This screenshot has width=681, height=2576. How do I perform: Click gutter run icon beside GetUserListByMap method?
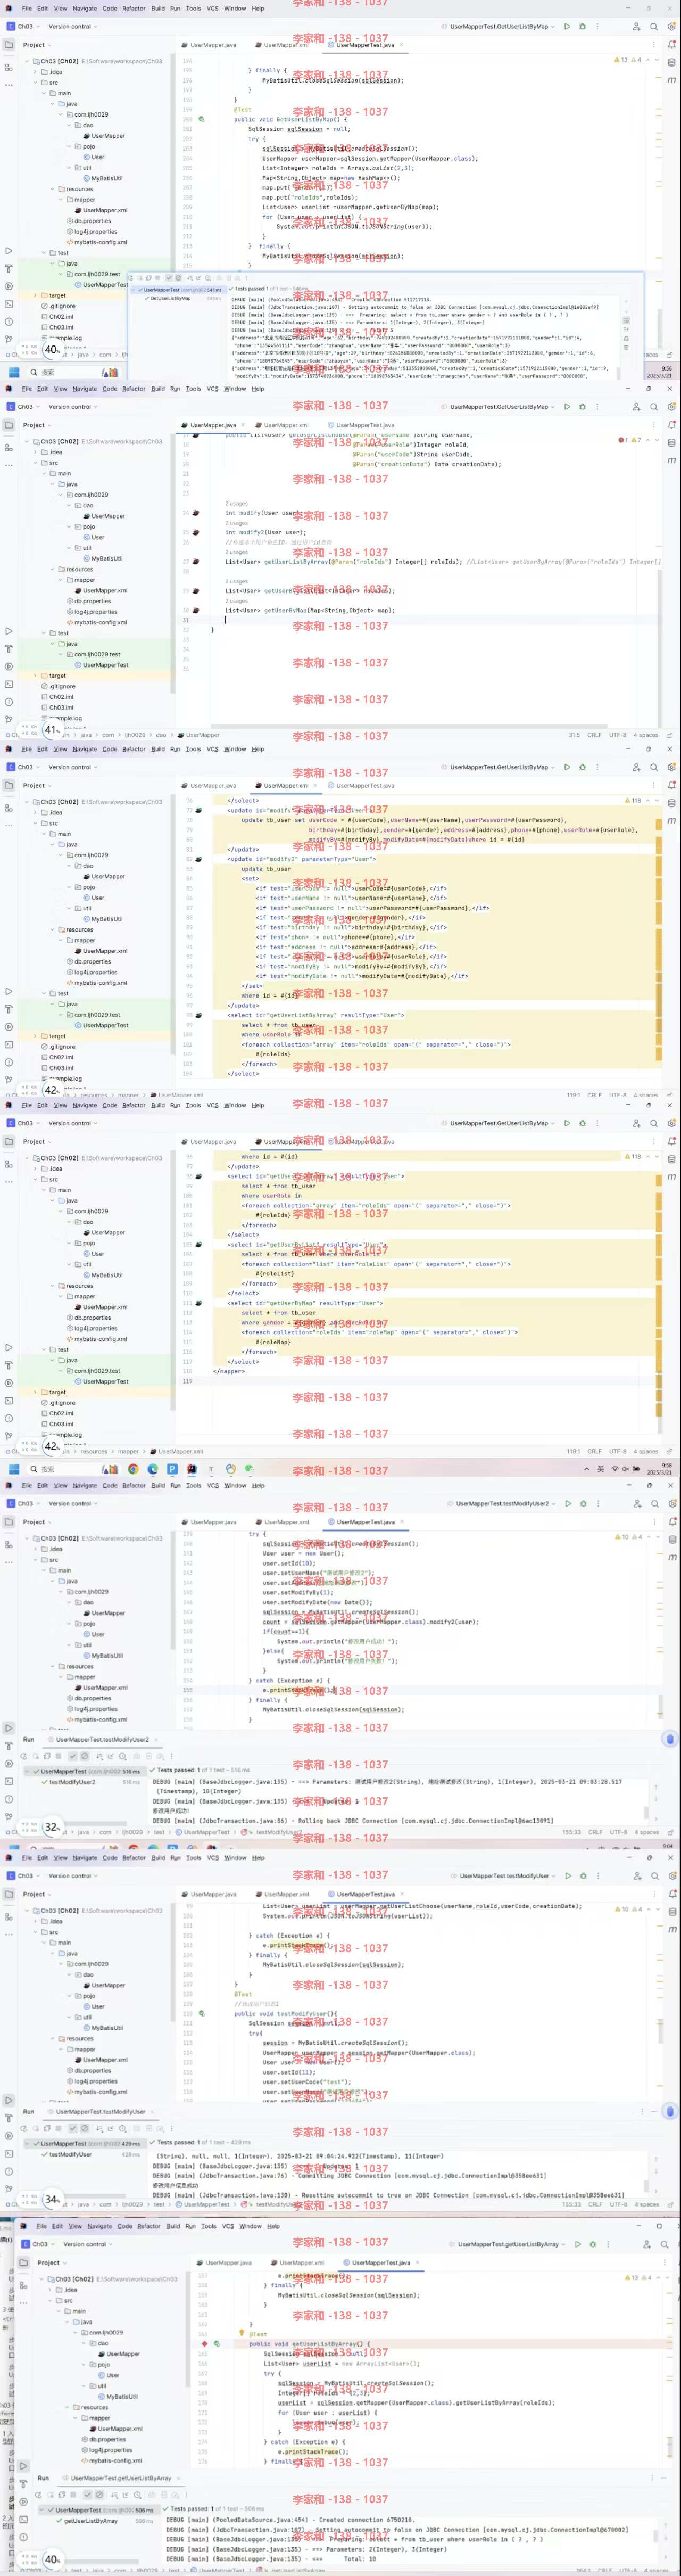tap(201, 119)
